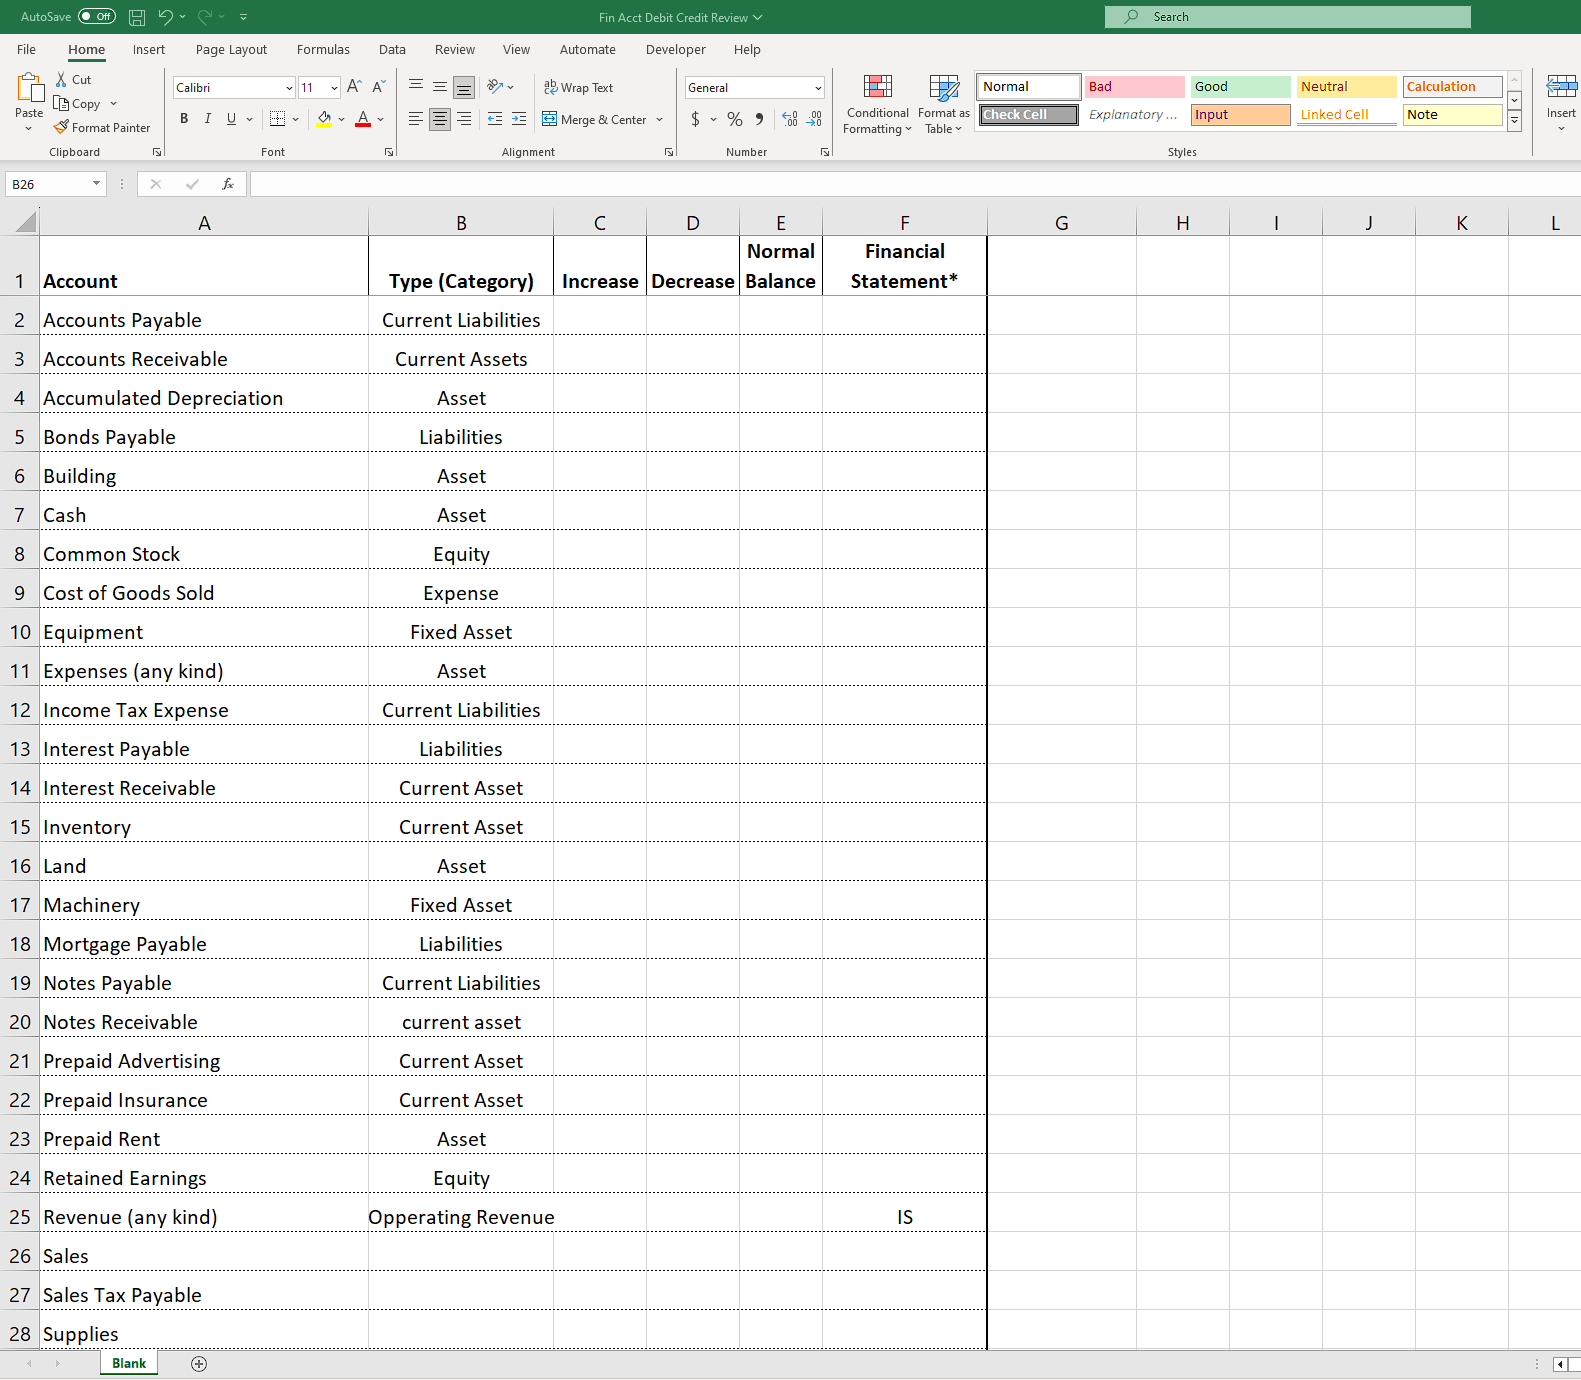Open the Alignment settings dialog launcher

[x=669, y=152]
